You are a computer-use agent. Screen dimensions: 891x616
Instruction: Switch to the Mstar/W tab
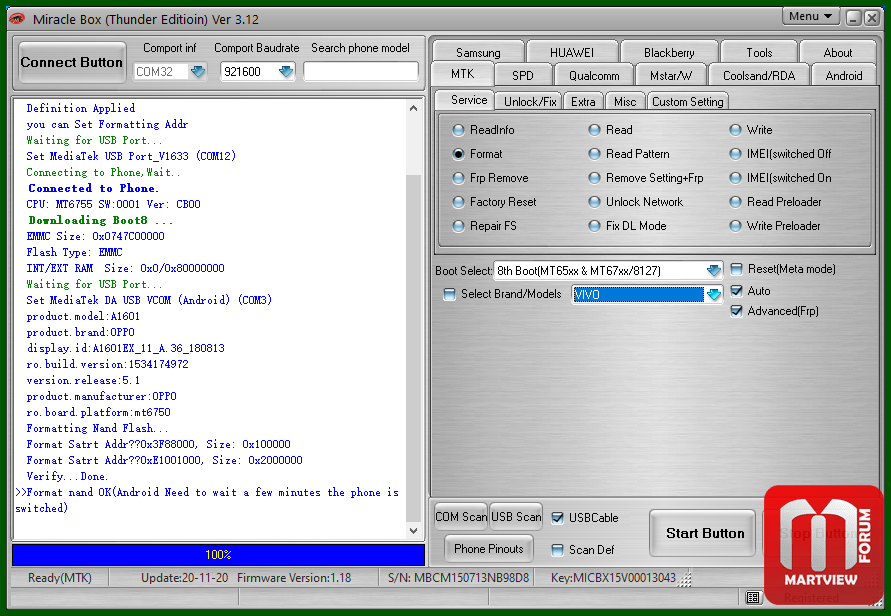point(671,76)
